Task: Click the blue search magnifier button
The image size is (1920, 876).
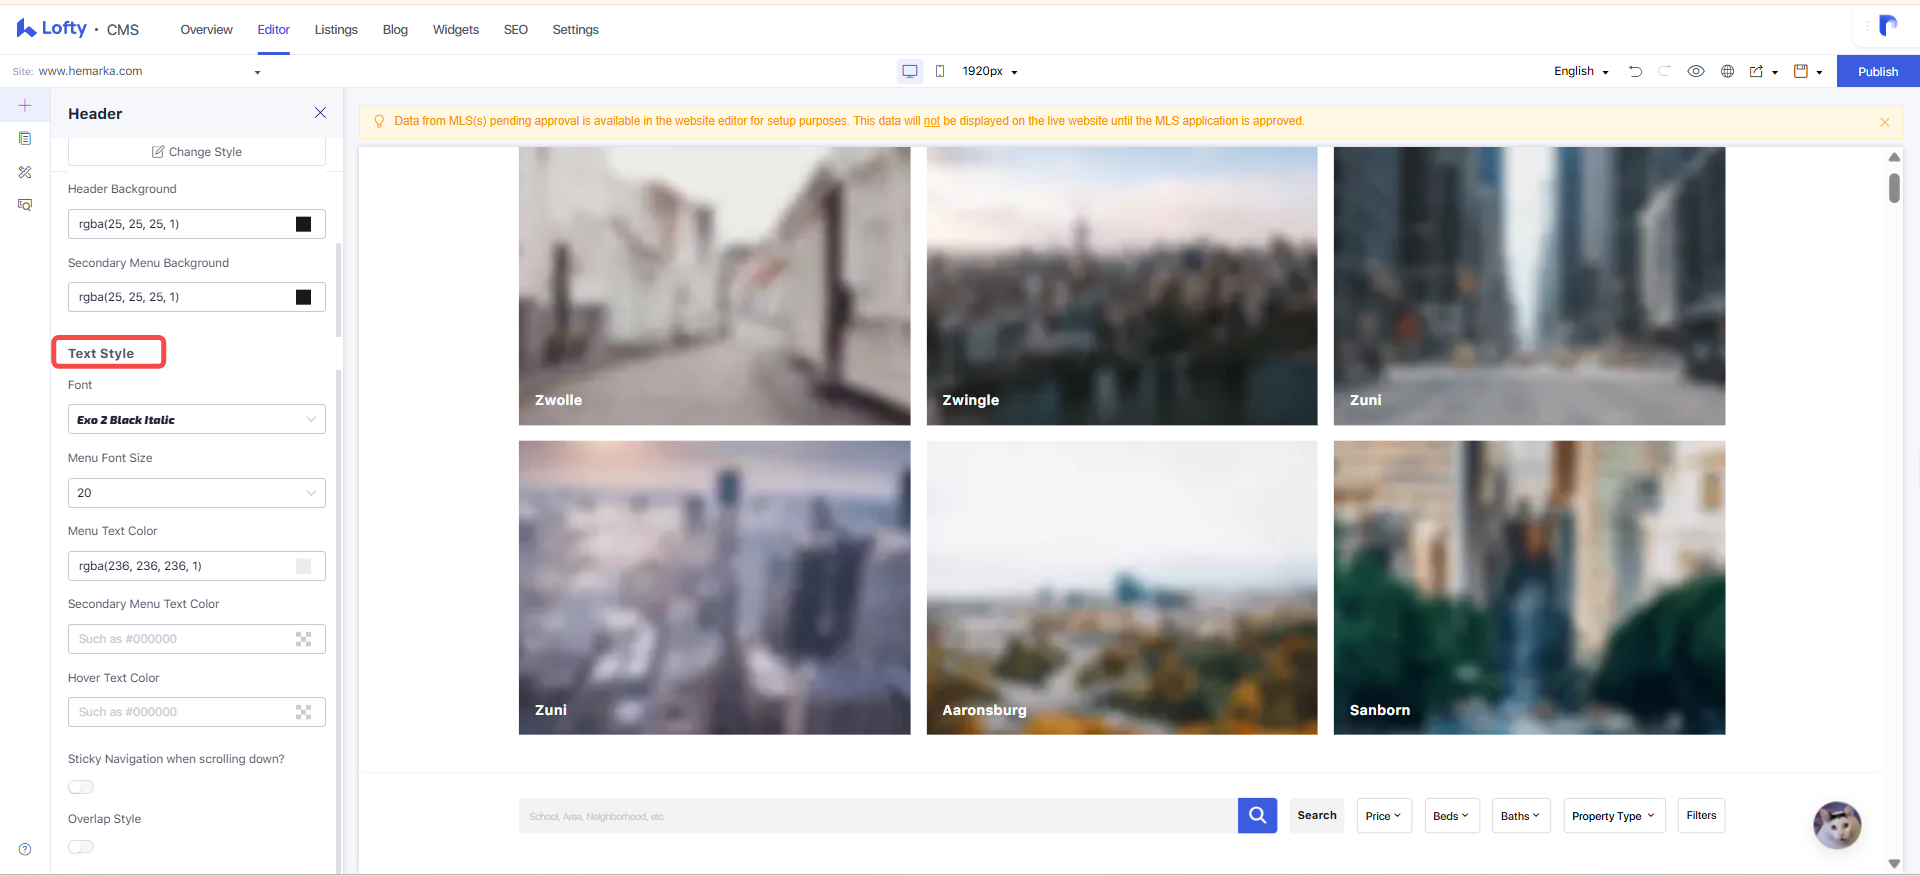Action: [1257, 816]
